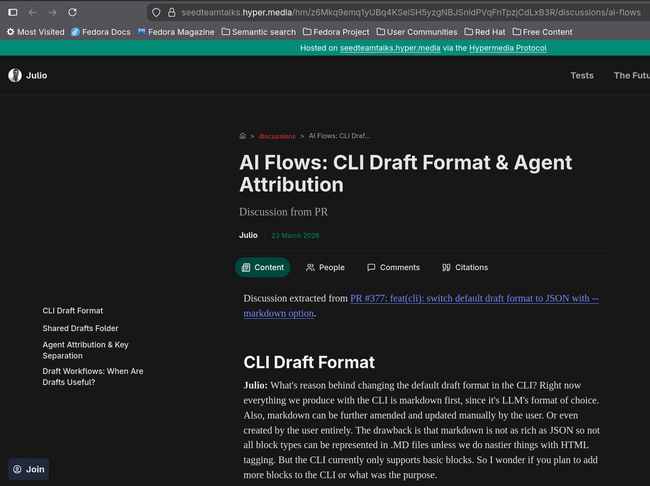
Task: Open the Citations tab
Action: click(465, 267)
